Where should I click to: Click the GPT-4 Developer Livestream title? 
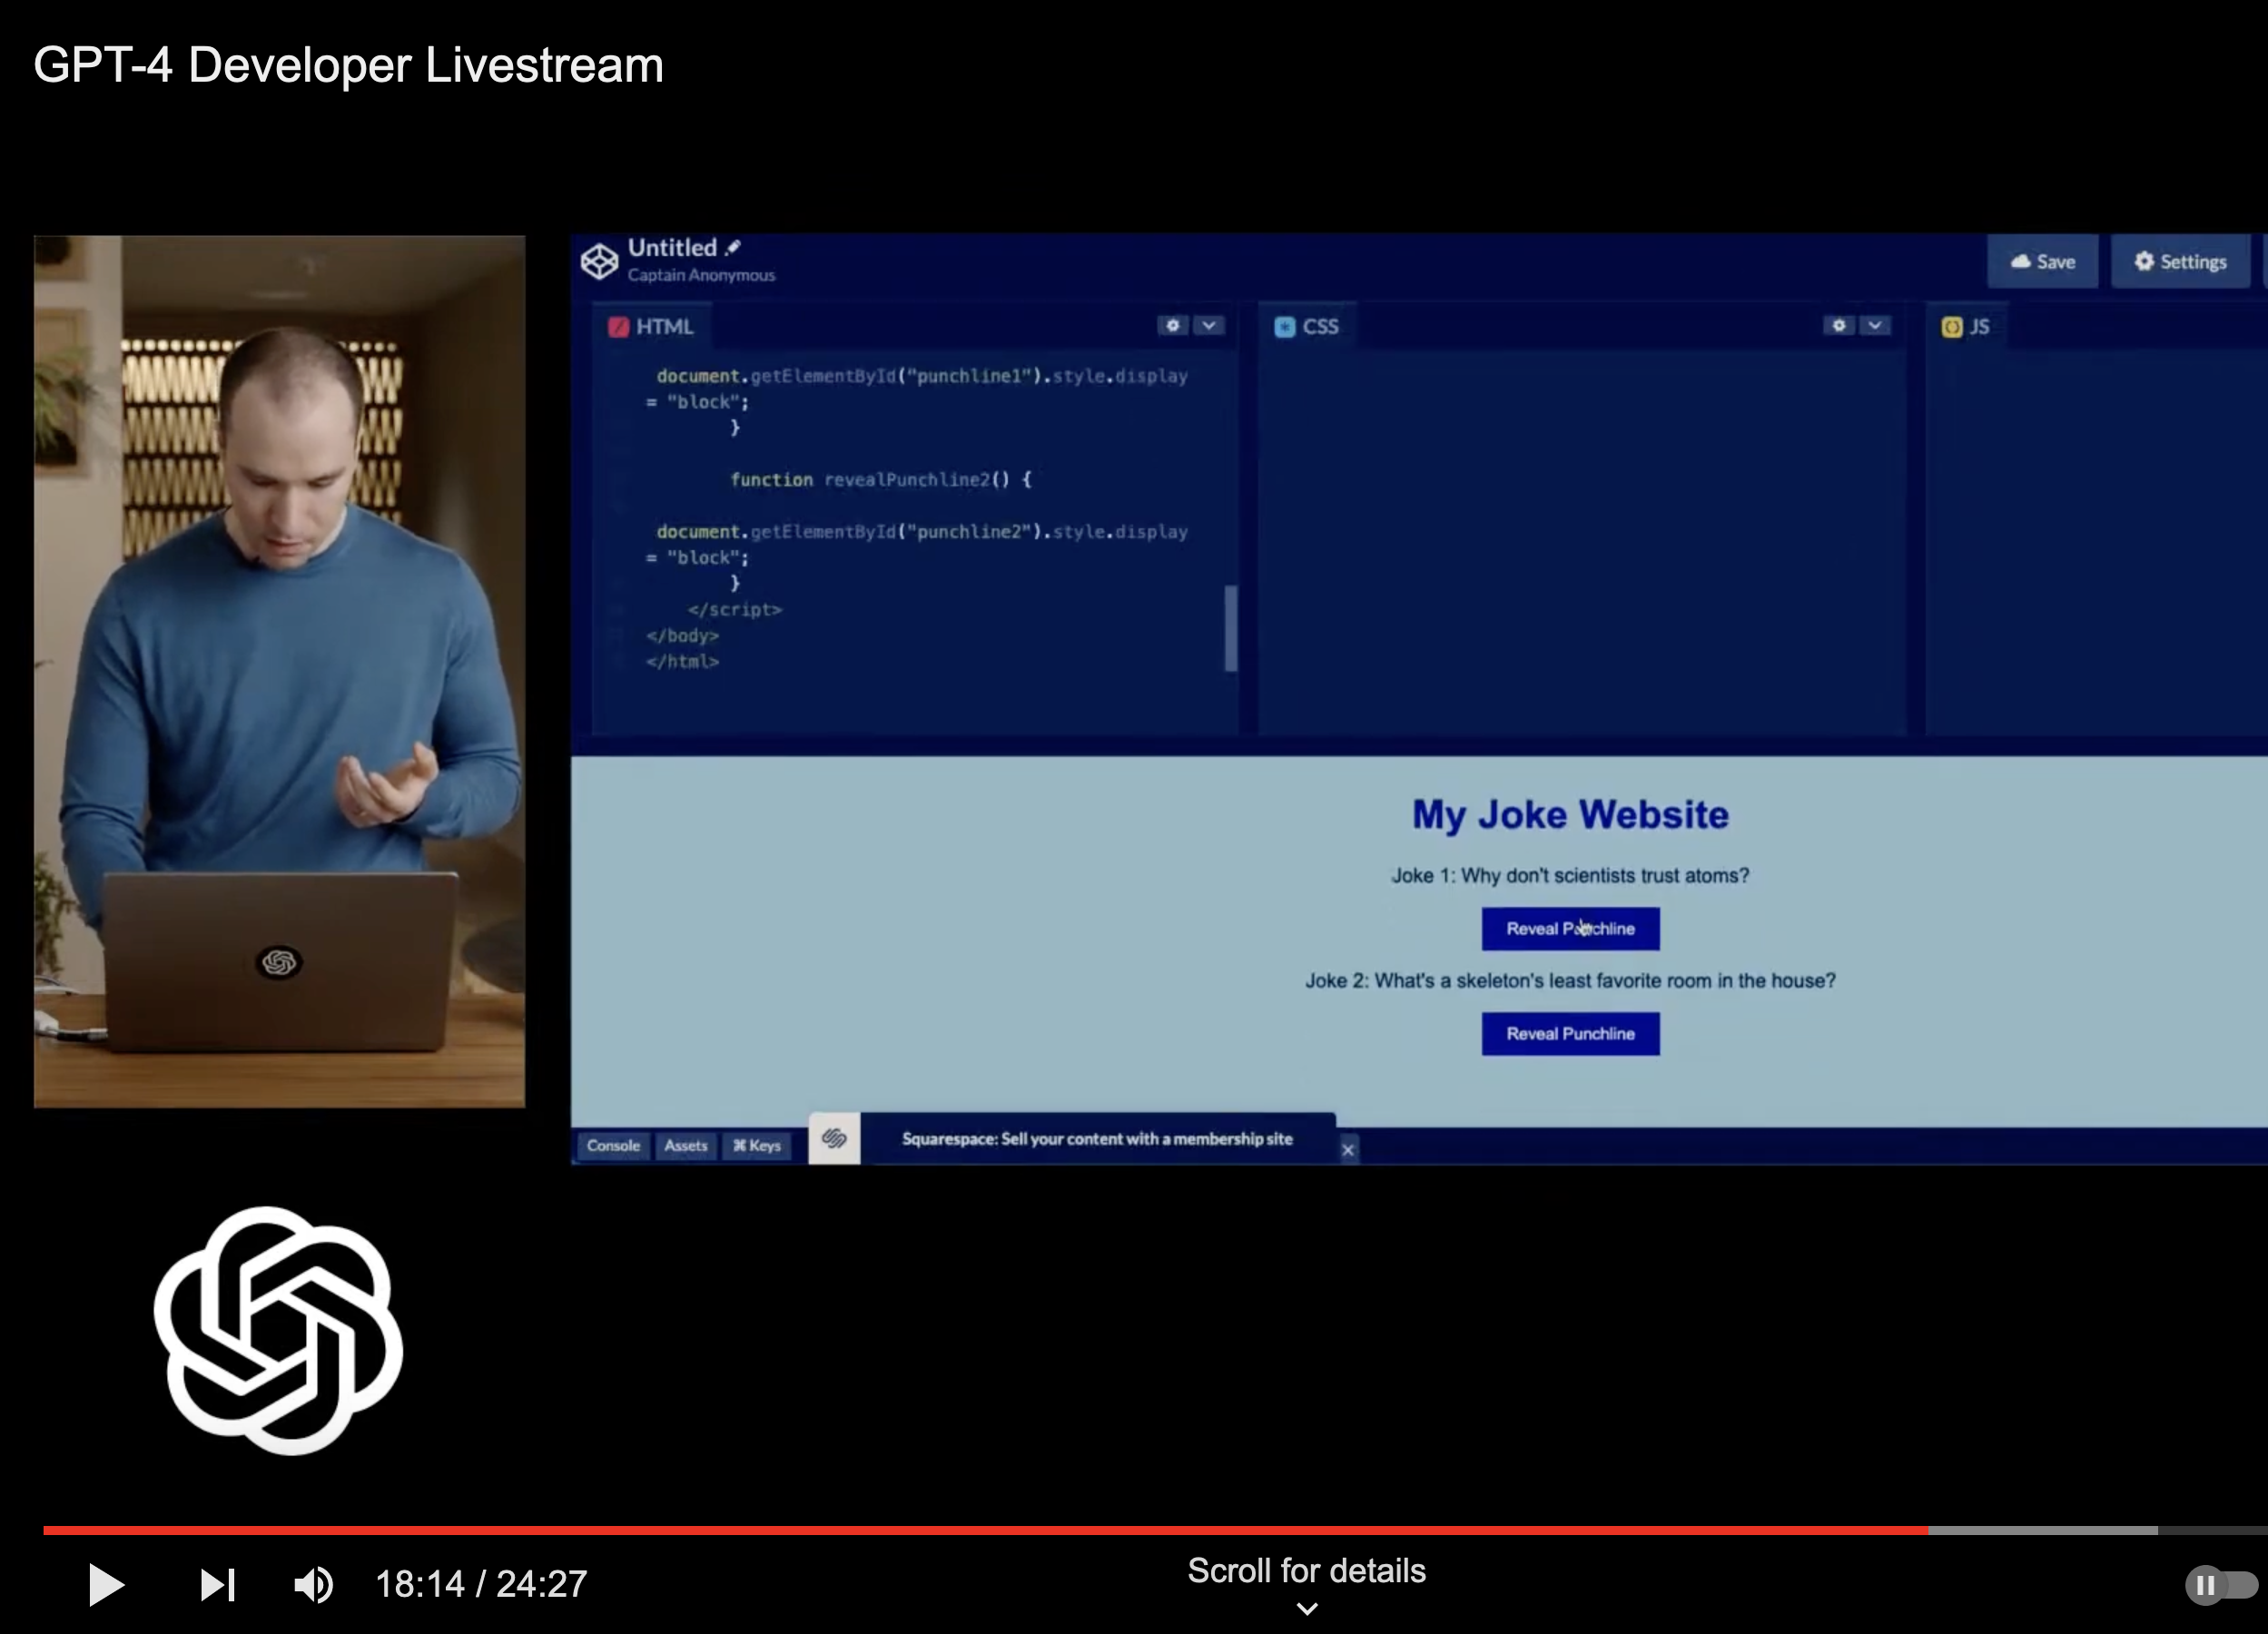(348, 66)
